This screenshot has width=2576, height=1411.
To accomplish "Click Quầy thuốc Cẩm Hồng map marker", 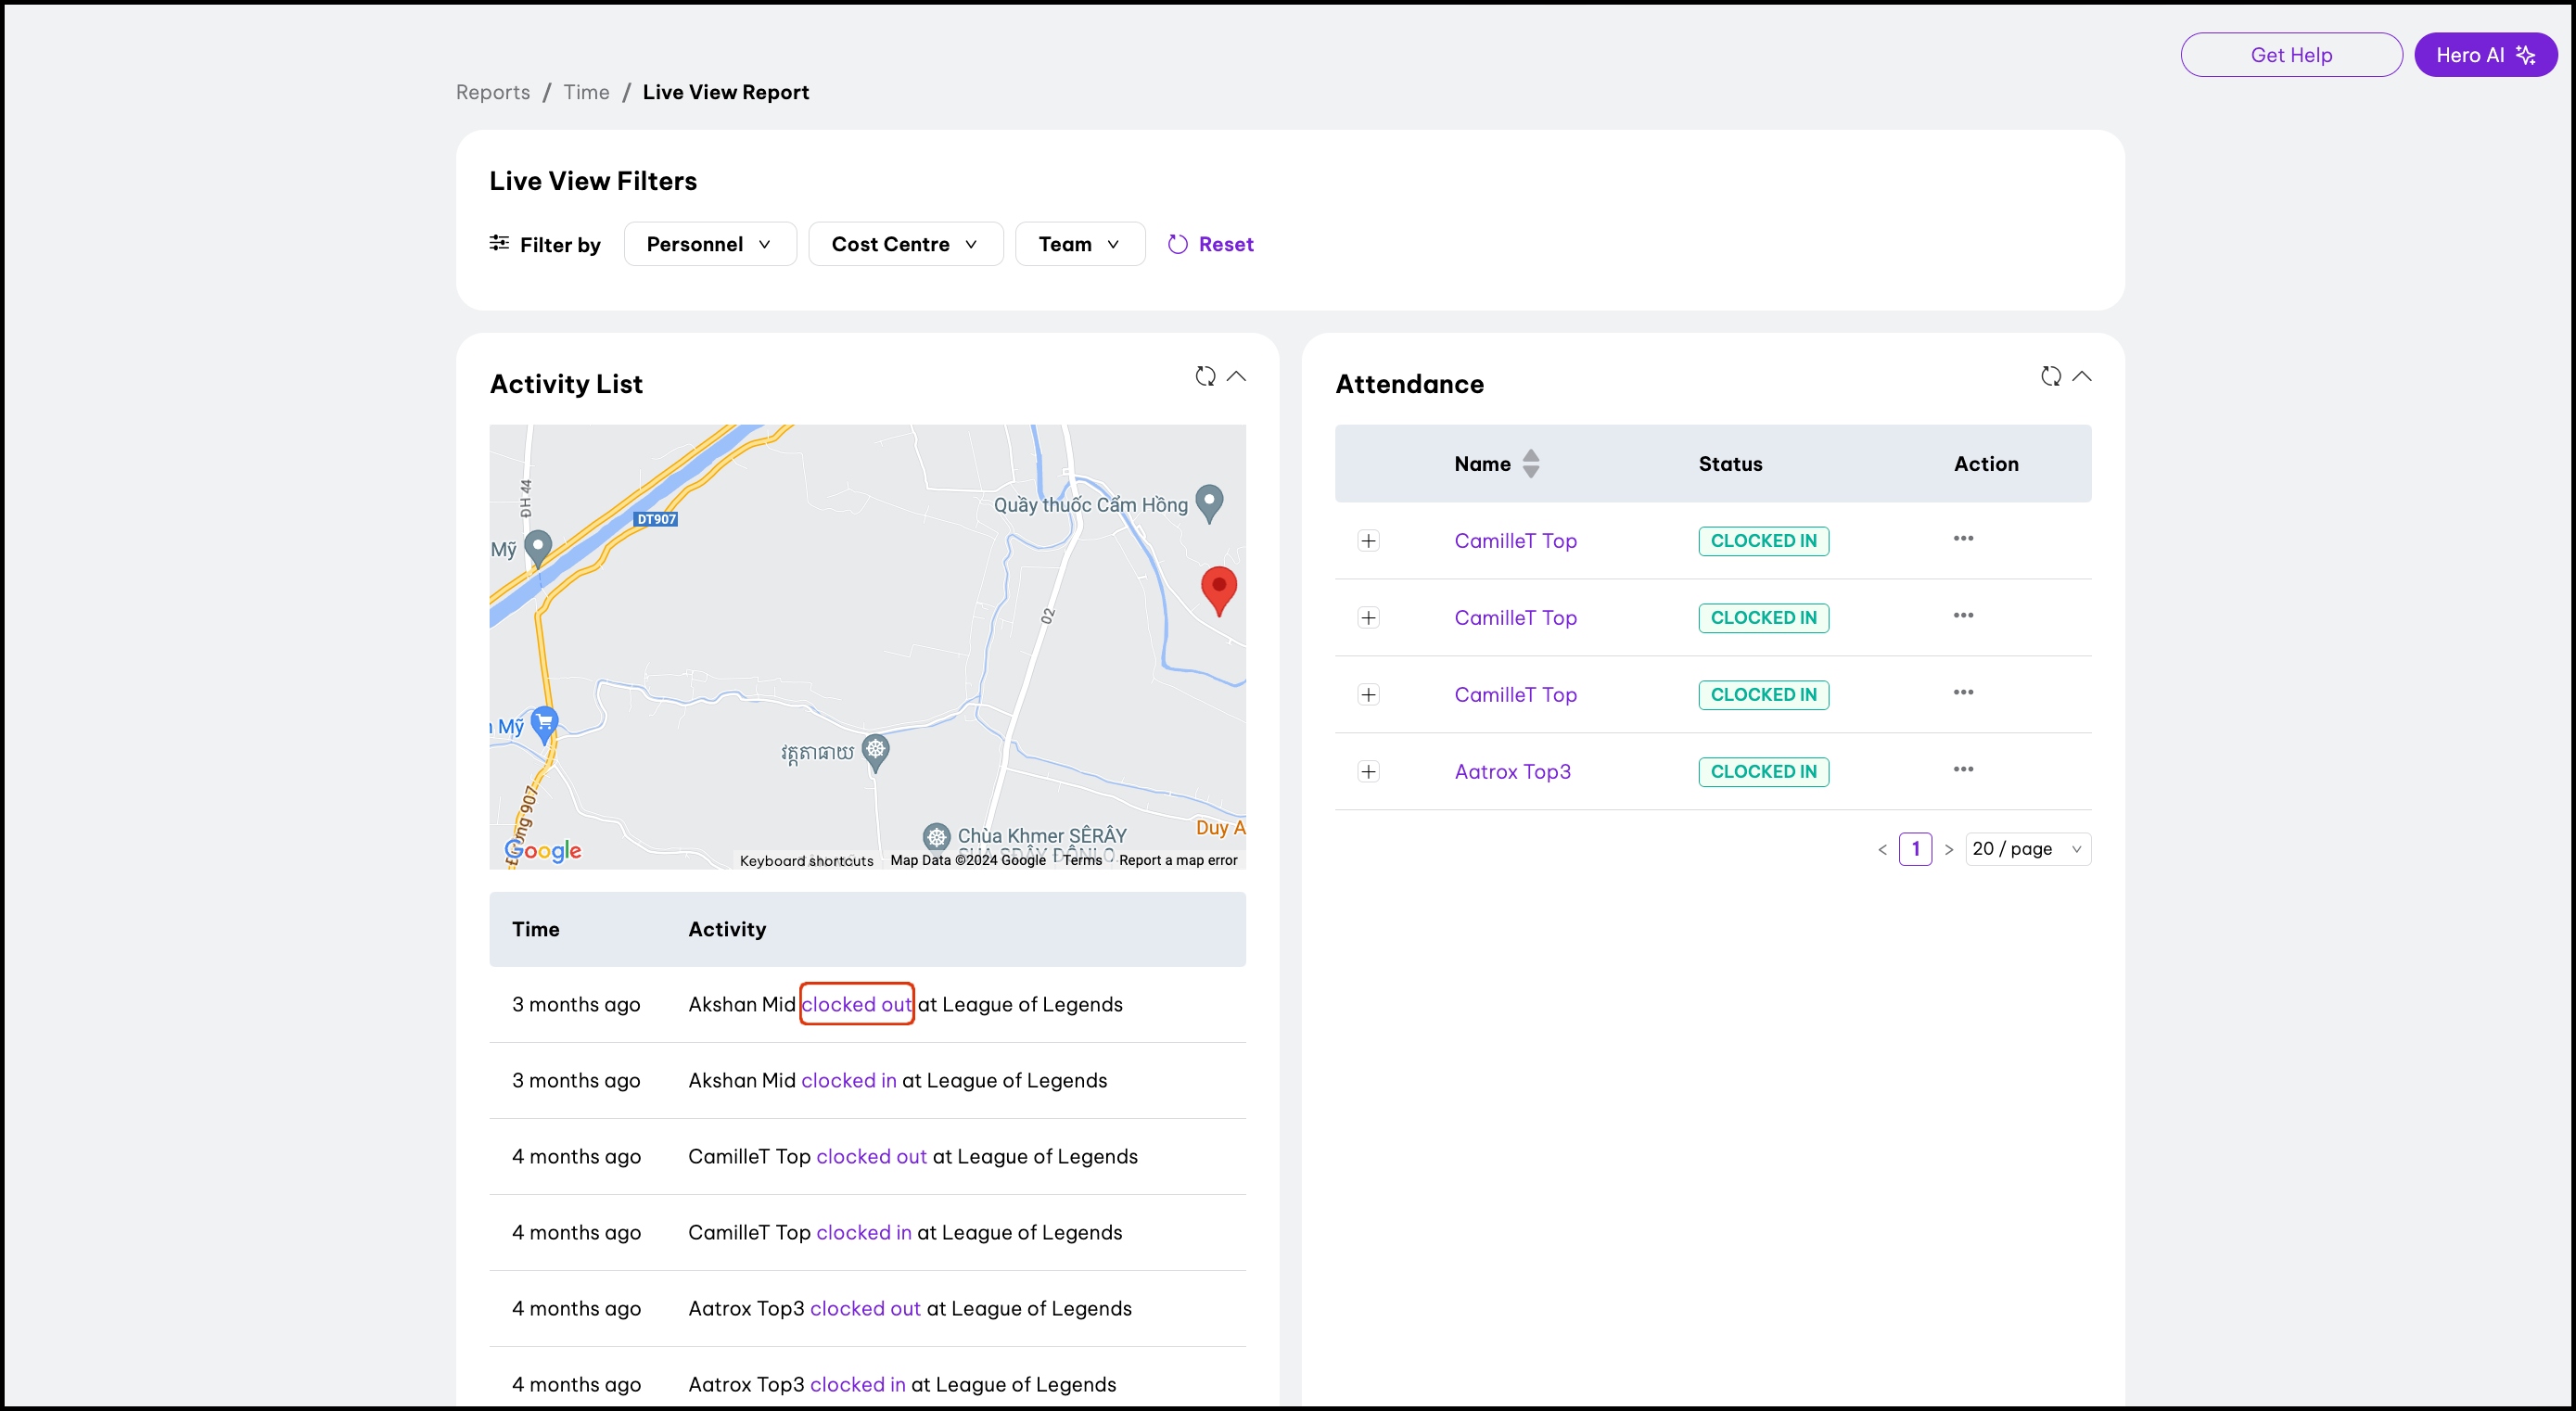I will click(1209, 502).
